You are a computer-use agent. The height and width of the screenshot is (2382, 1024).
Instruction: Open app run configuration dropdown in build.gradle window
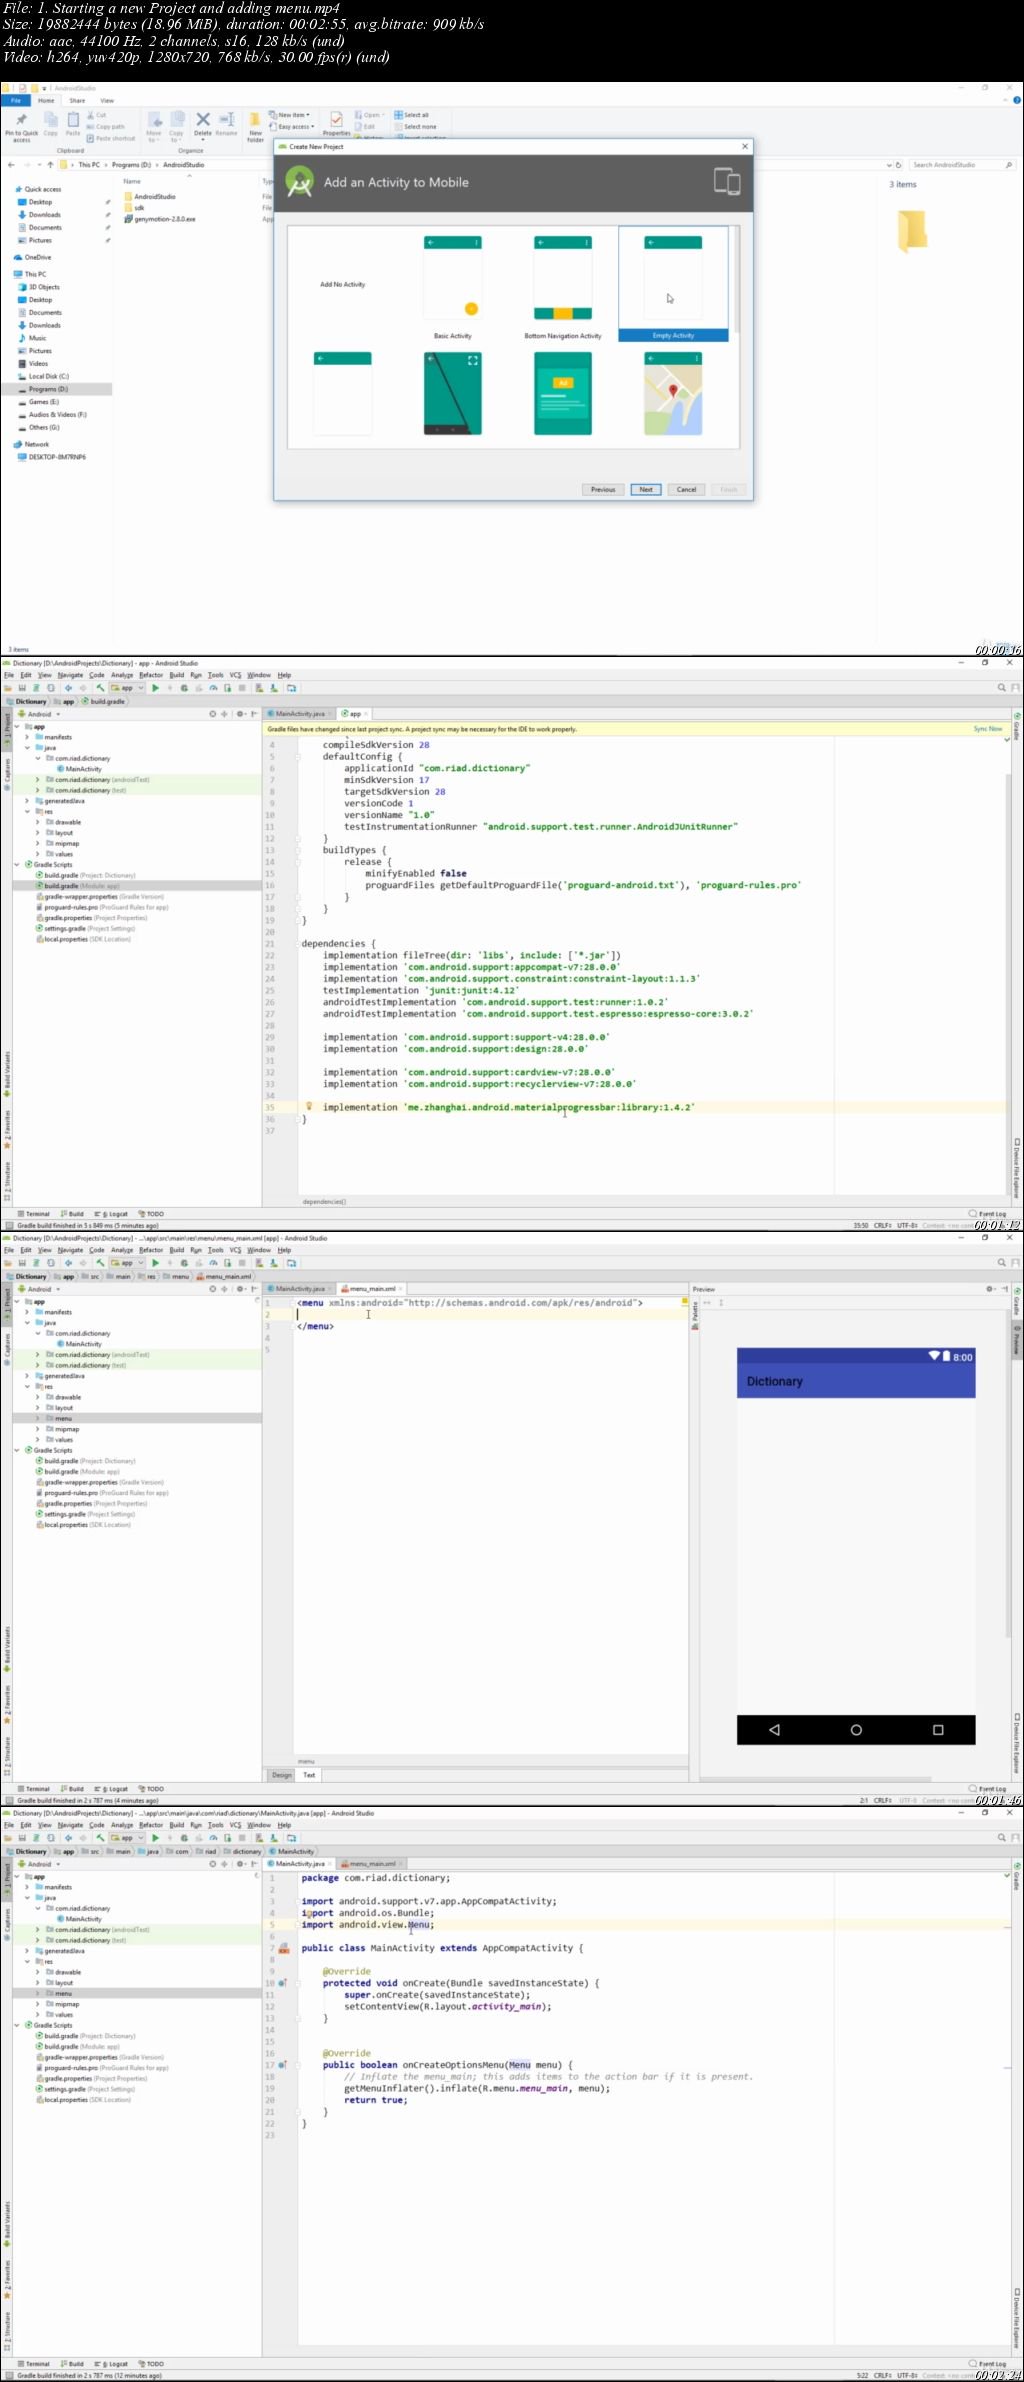(x=128, y=688)
